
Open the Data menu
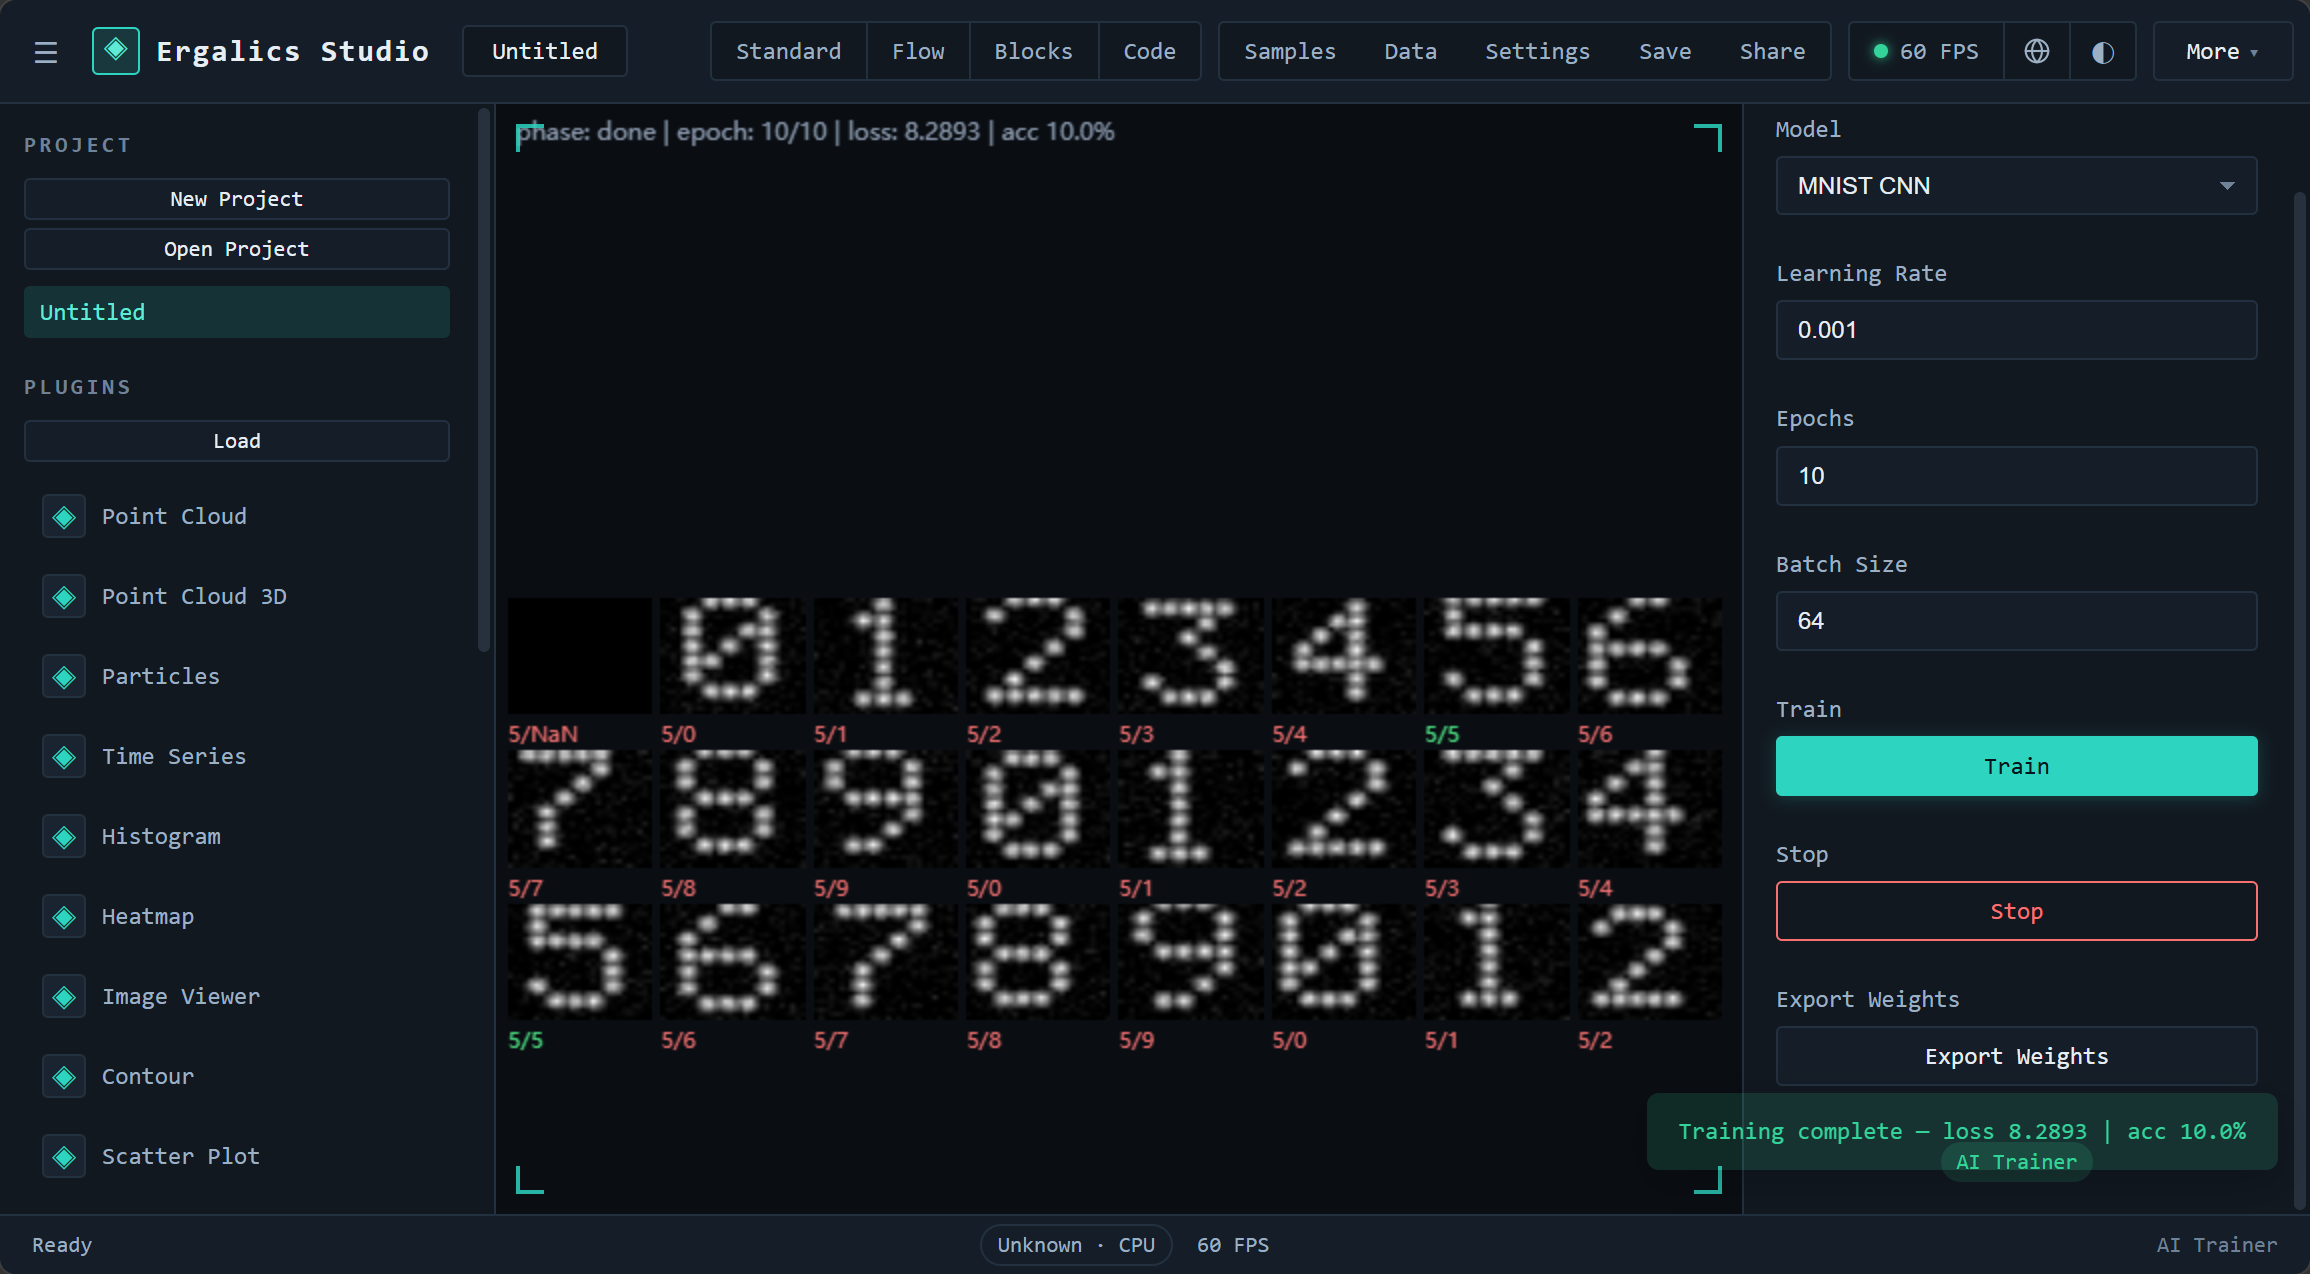(1410, 51)
